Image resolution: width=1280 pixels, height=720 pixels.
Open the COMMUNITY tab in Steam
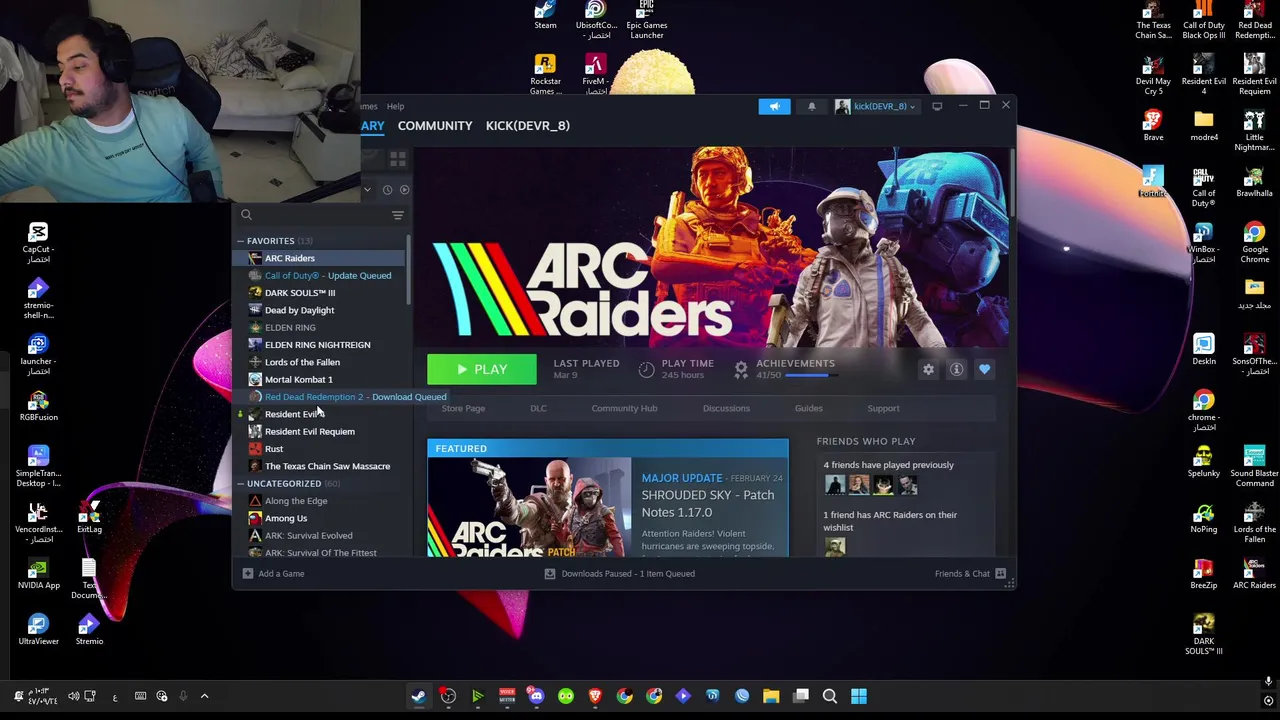click(435, 126)
